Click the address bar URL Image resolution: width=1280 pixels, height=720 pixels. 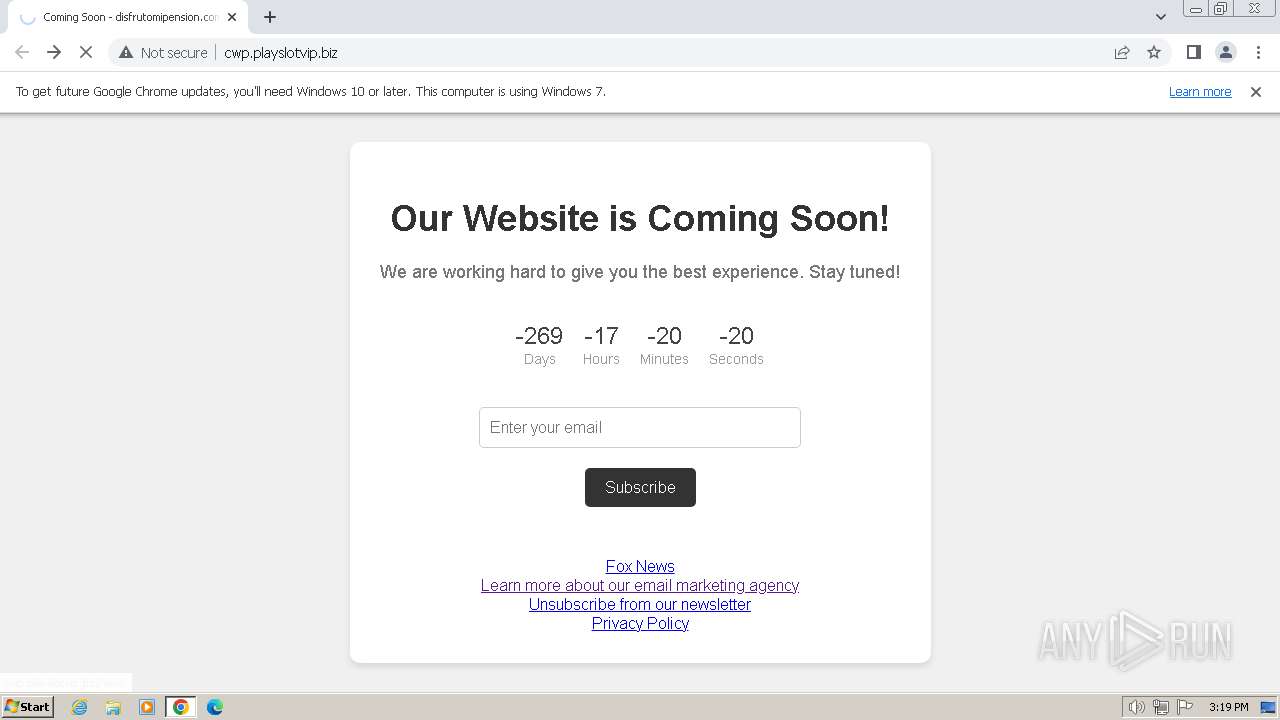point(281,53)
